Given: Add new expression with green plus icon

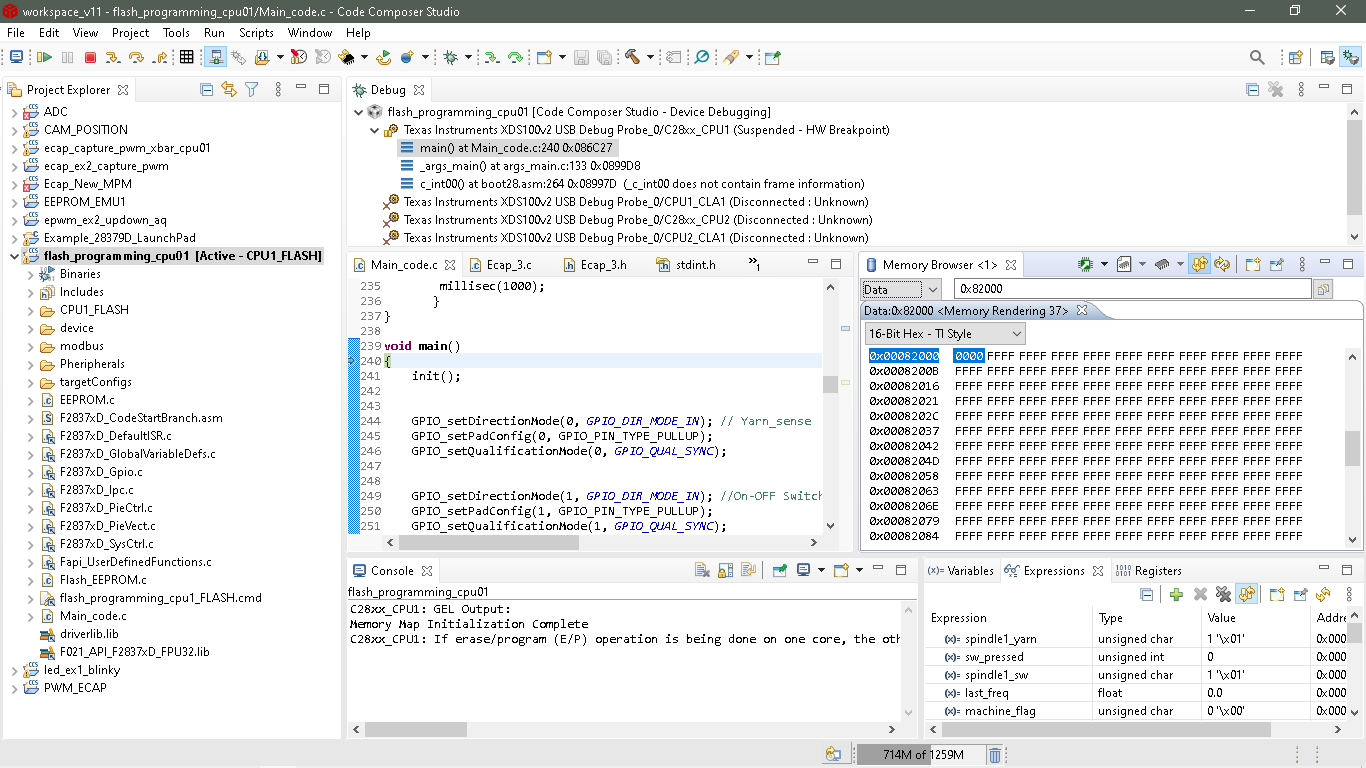Looking at the screenshot, I should (x=1176, y=594).
